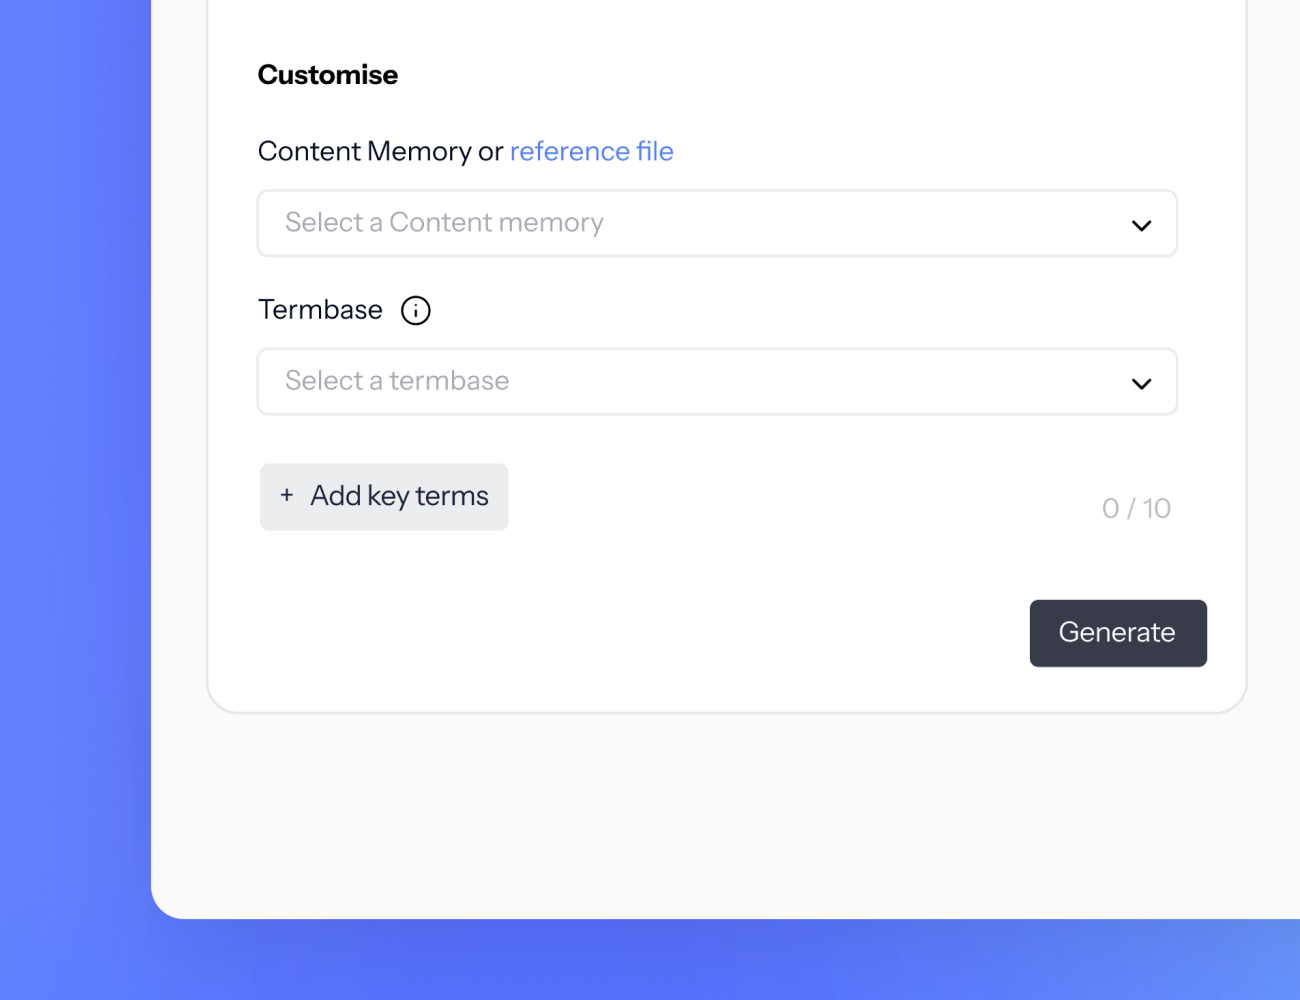Click the chevron arrow in Content memory field
Image resolution: width=1300 pixels, height=1000 pixels.
pos(1141,225)
